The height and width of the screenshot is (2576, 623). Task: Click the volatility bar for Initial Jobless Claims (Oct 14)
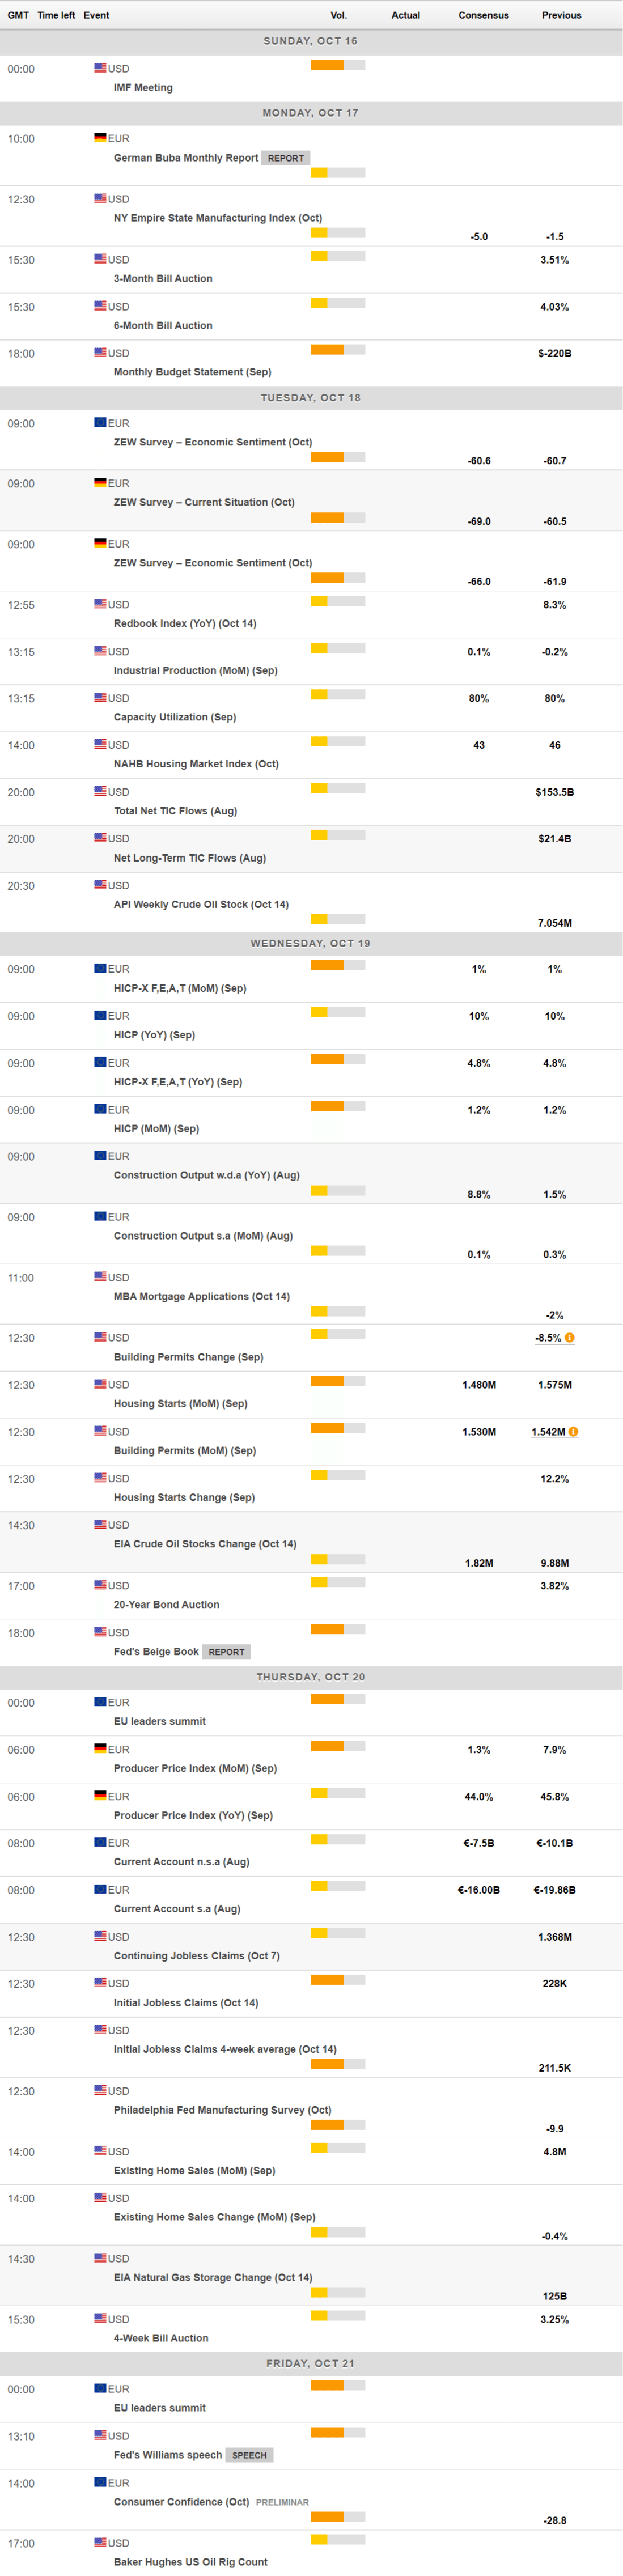pos(337,1980)
